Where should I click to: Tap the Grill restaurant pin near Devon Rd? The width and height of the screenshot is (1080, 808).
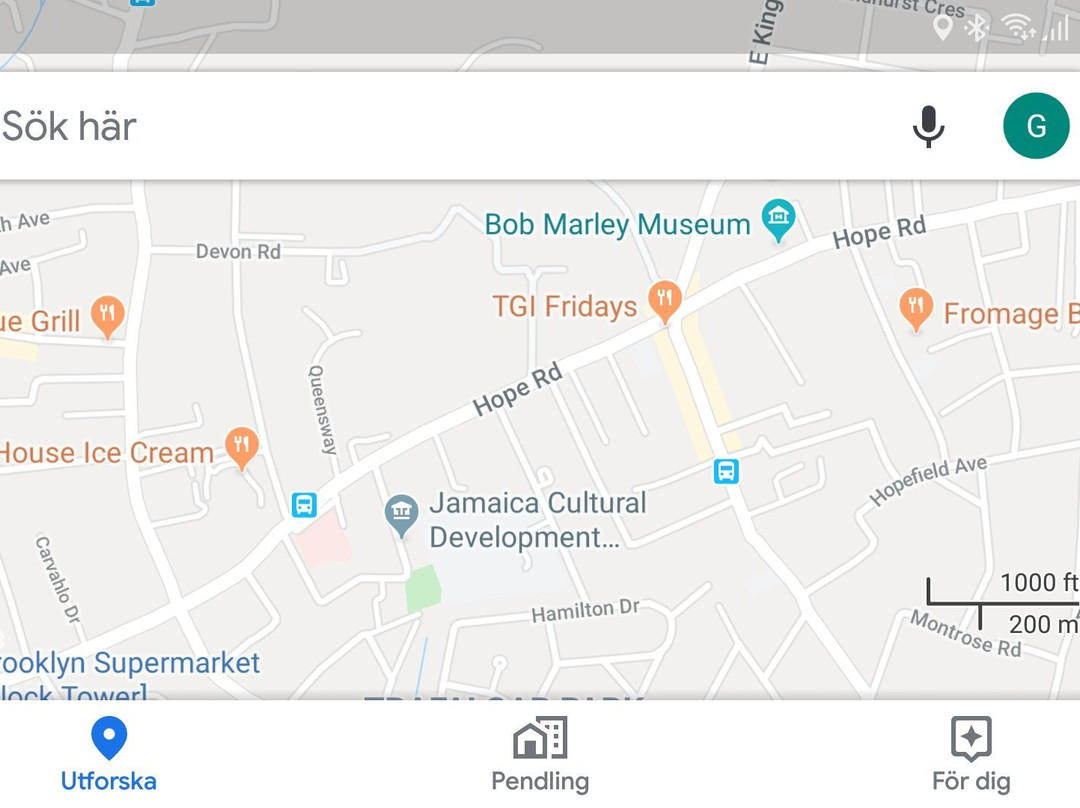(x=107, y=317)
